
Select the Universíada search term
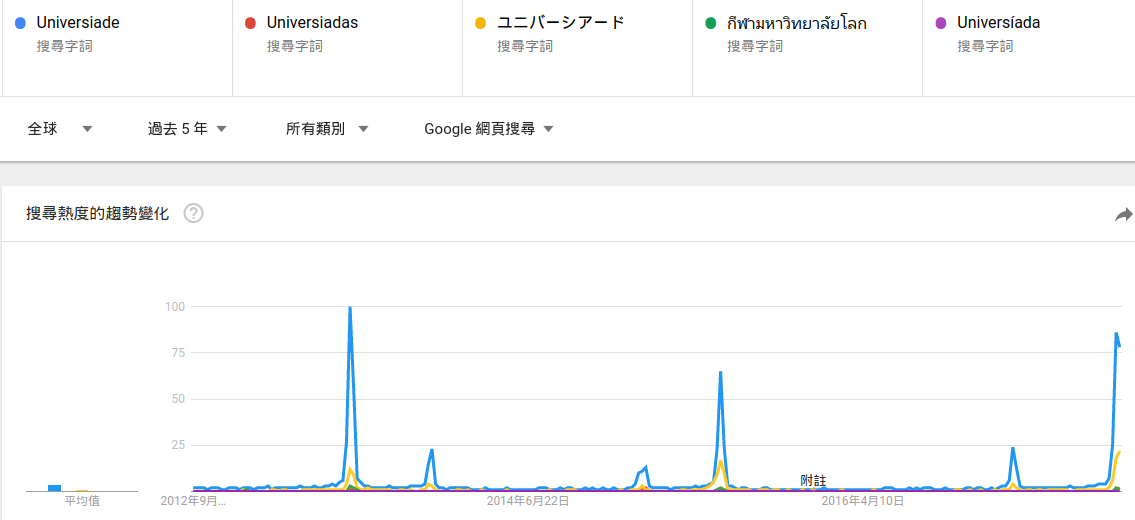point(998,23)
